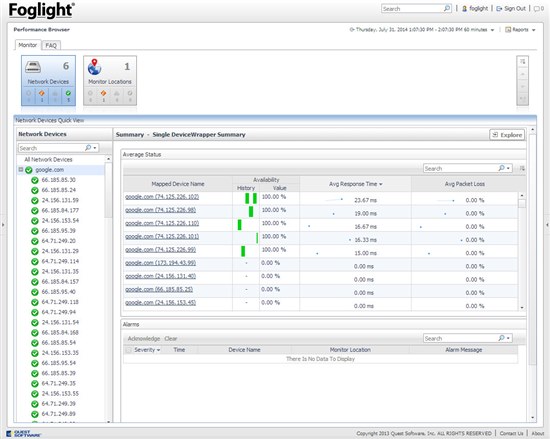Click the 23.67 ms response time value
The image size is (550, 439).
pos(365,200)
